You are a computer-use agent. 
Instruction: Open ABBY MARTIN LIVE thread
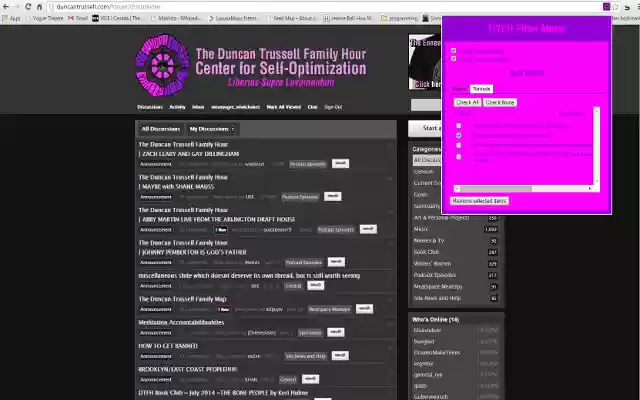[217, 219]
